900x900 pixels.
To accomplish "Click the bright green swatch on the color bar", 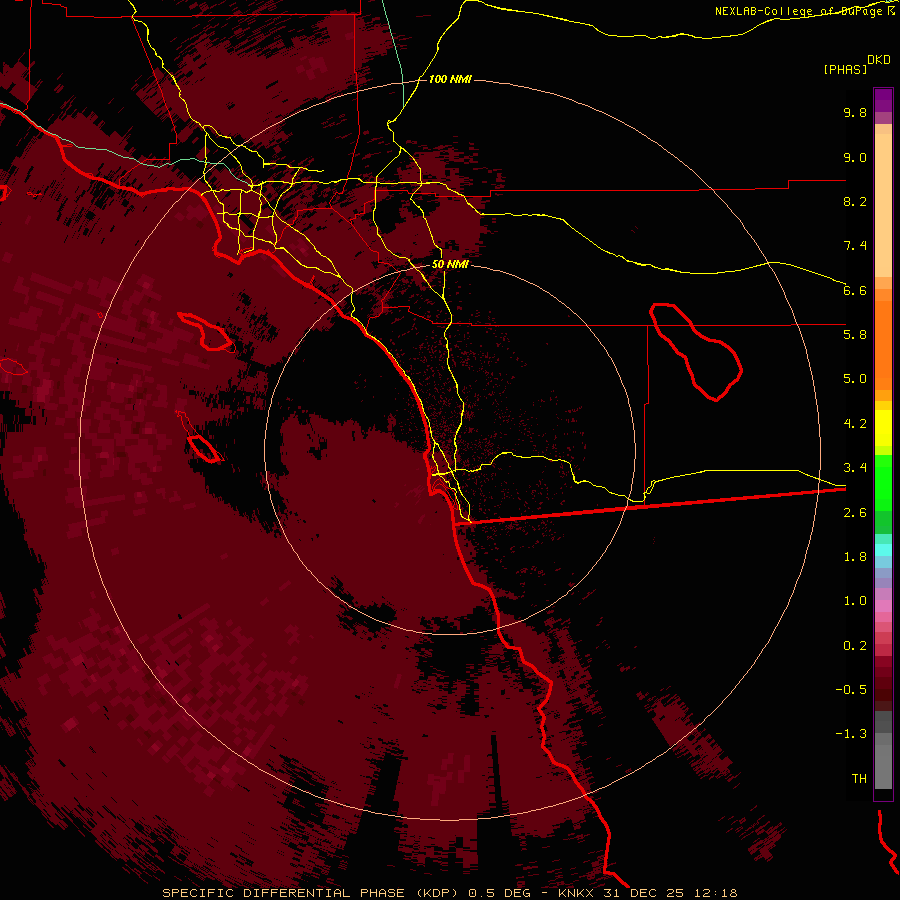I will (x=883, y=482).
